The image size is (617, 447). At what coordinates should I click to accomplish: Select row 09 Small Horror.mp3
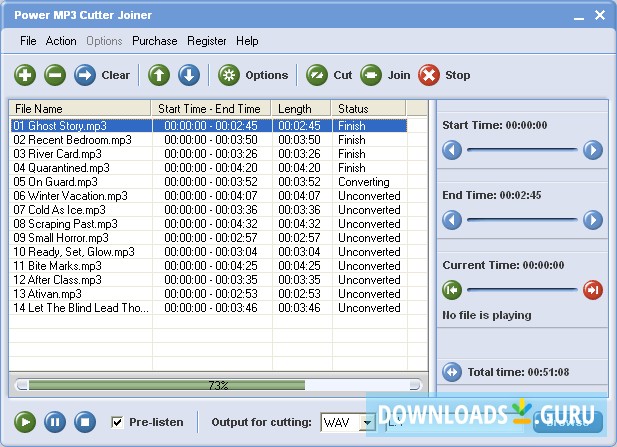pyautogui.click(x=209, y=238)
